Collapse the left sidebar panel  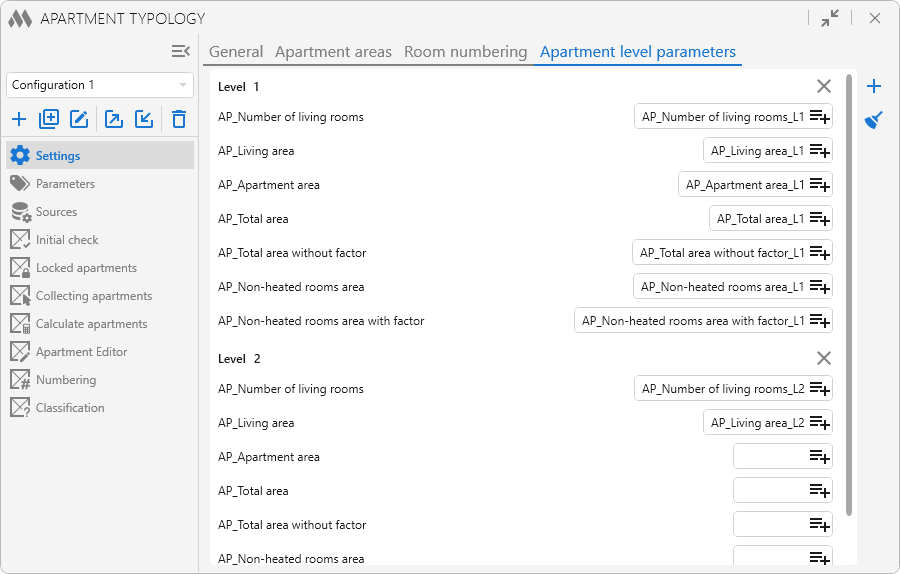(180, 51)
